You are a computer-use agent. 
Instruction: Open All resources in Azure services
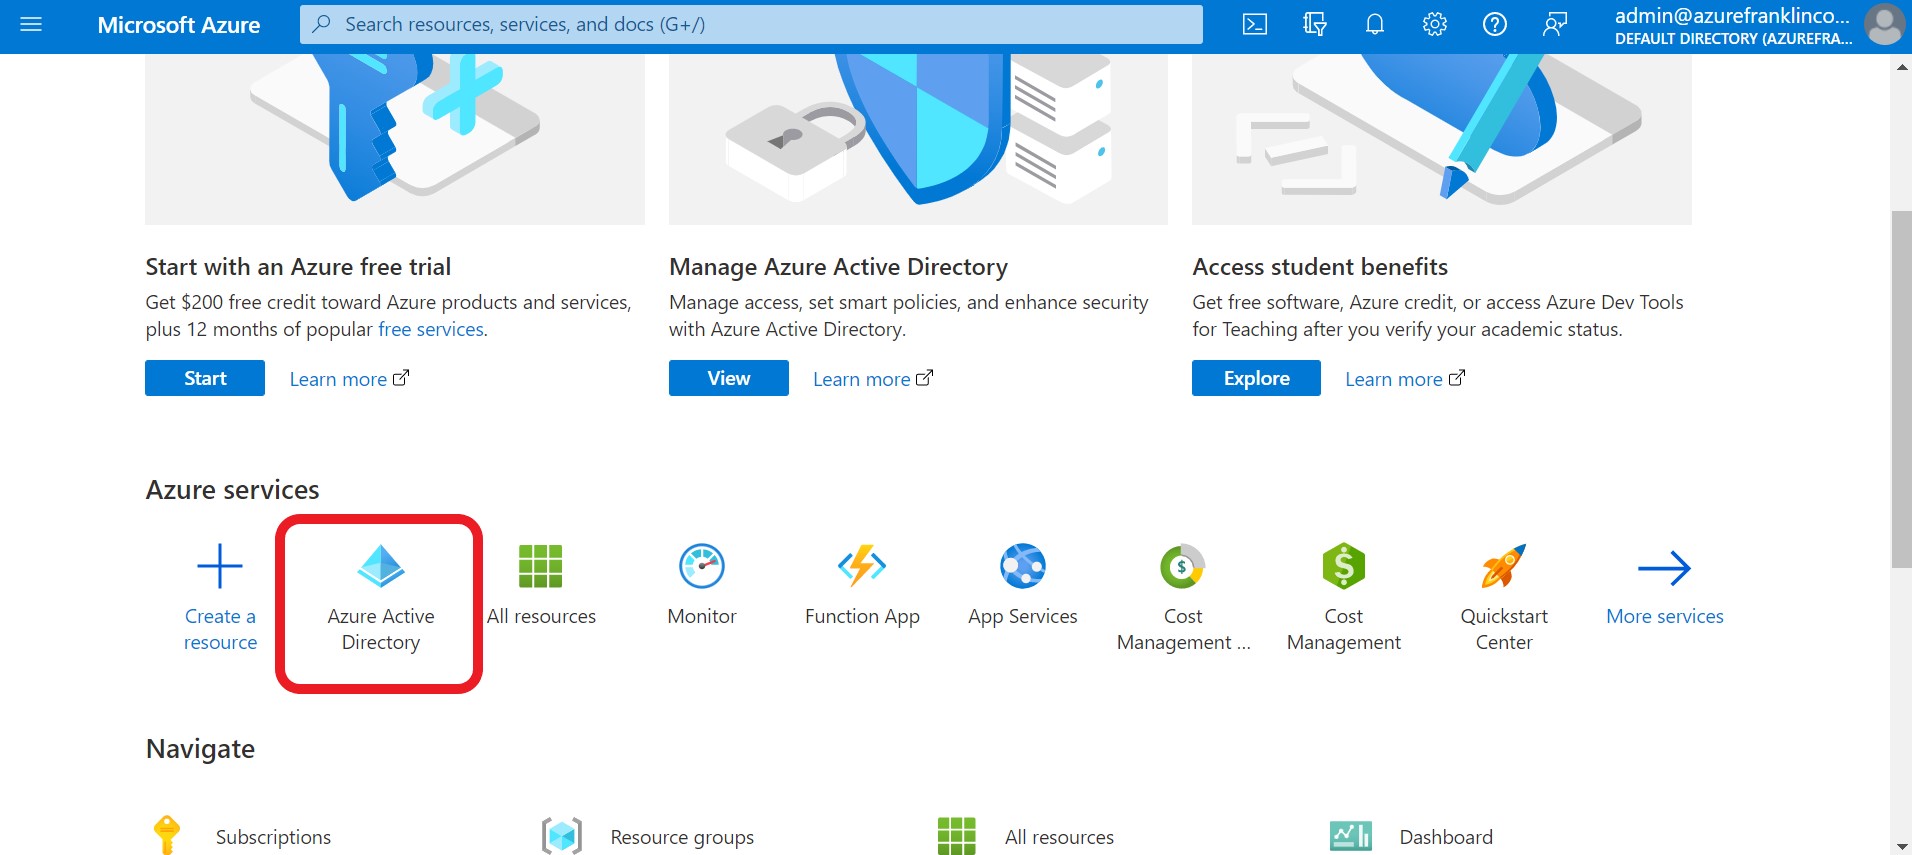pos(541,587)
